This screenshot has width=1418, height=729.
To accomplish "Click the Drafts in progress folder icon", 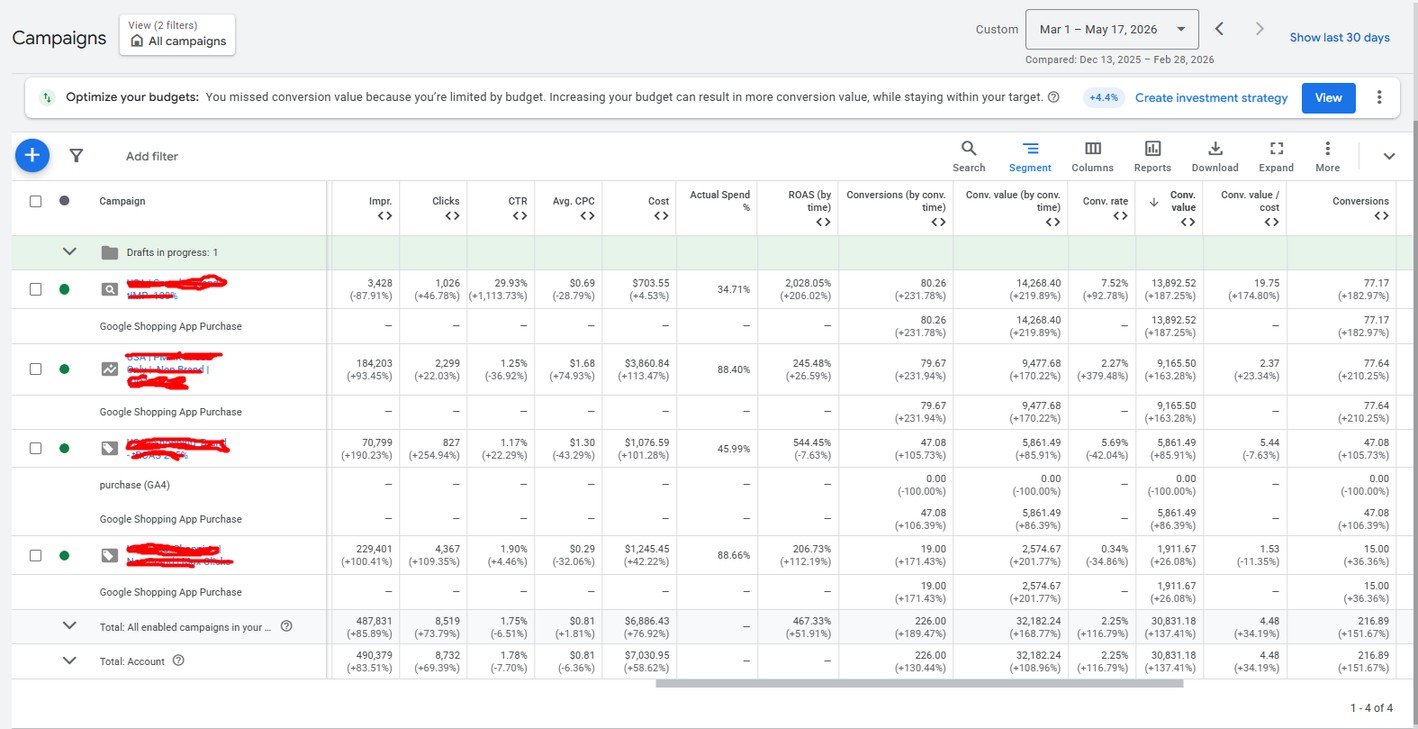I will point(110,252).
